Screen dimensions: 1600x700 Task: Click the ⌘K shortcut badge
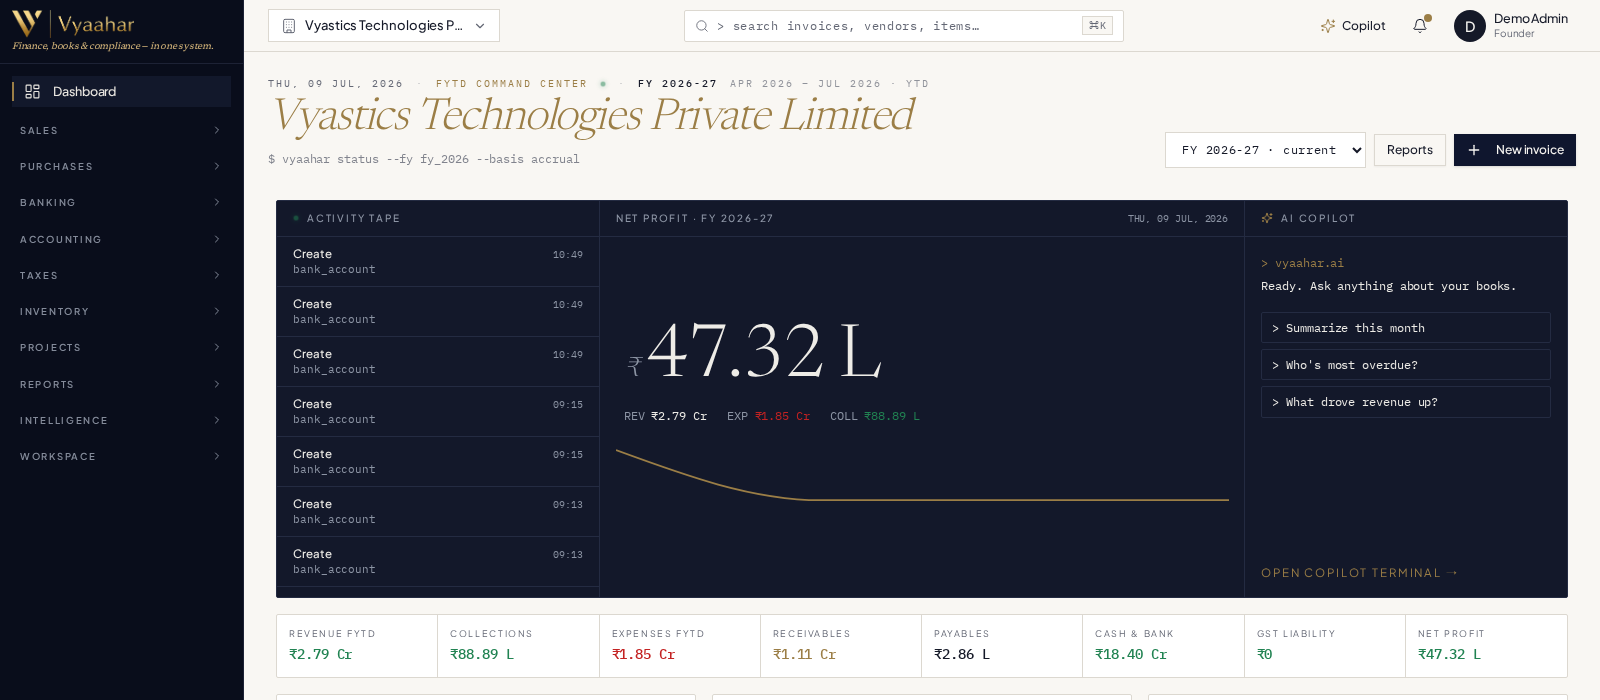(1097, 26)
